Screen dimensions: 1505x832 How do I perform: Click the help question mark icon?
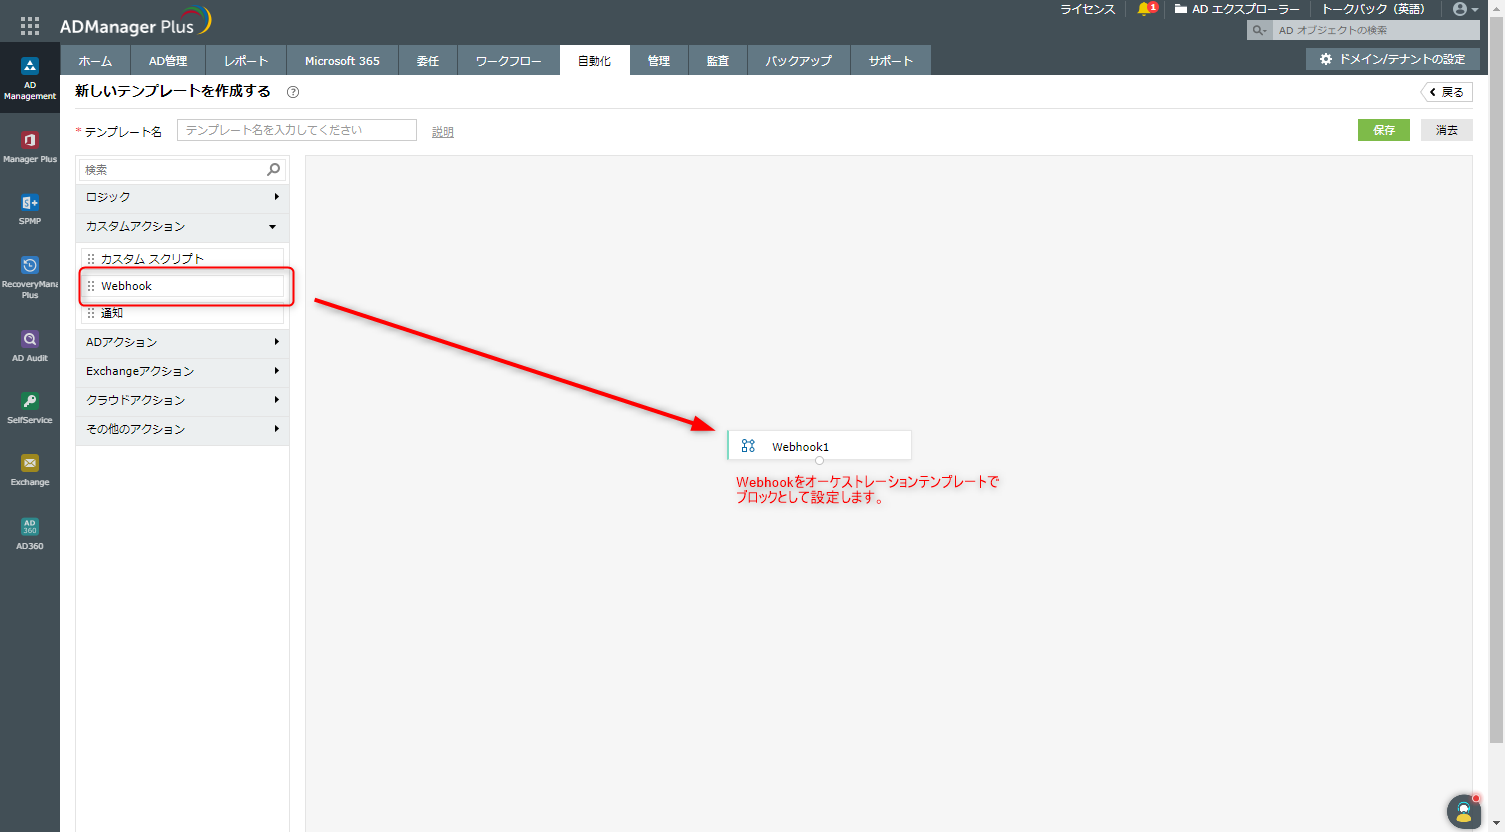point(293,92)
